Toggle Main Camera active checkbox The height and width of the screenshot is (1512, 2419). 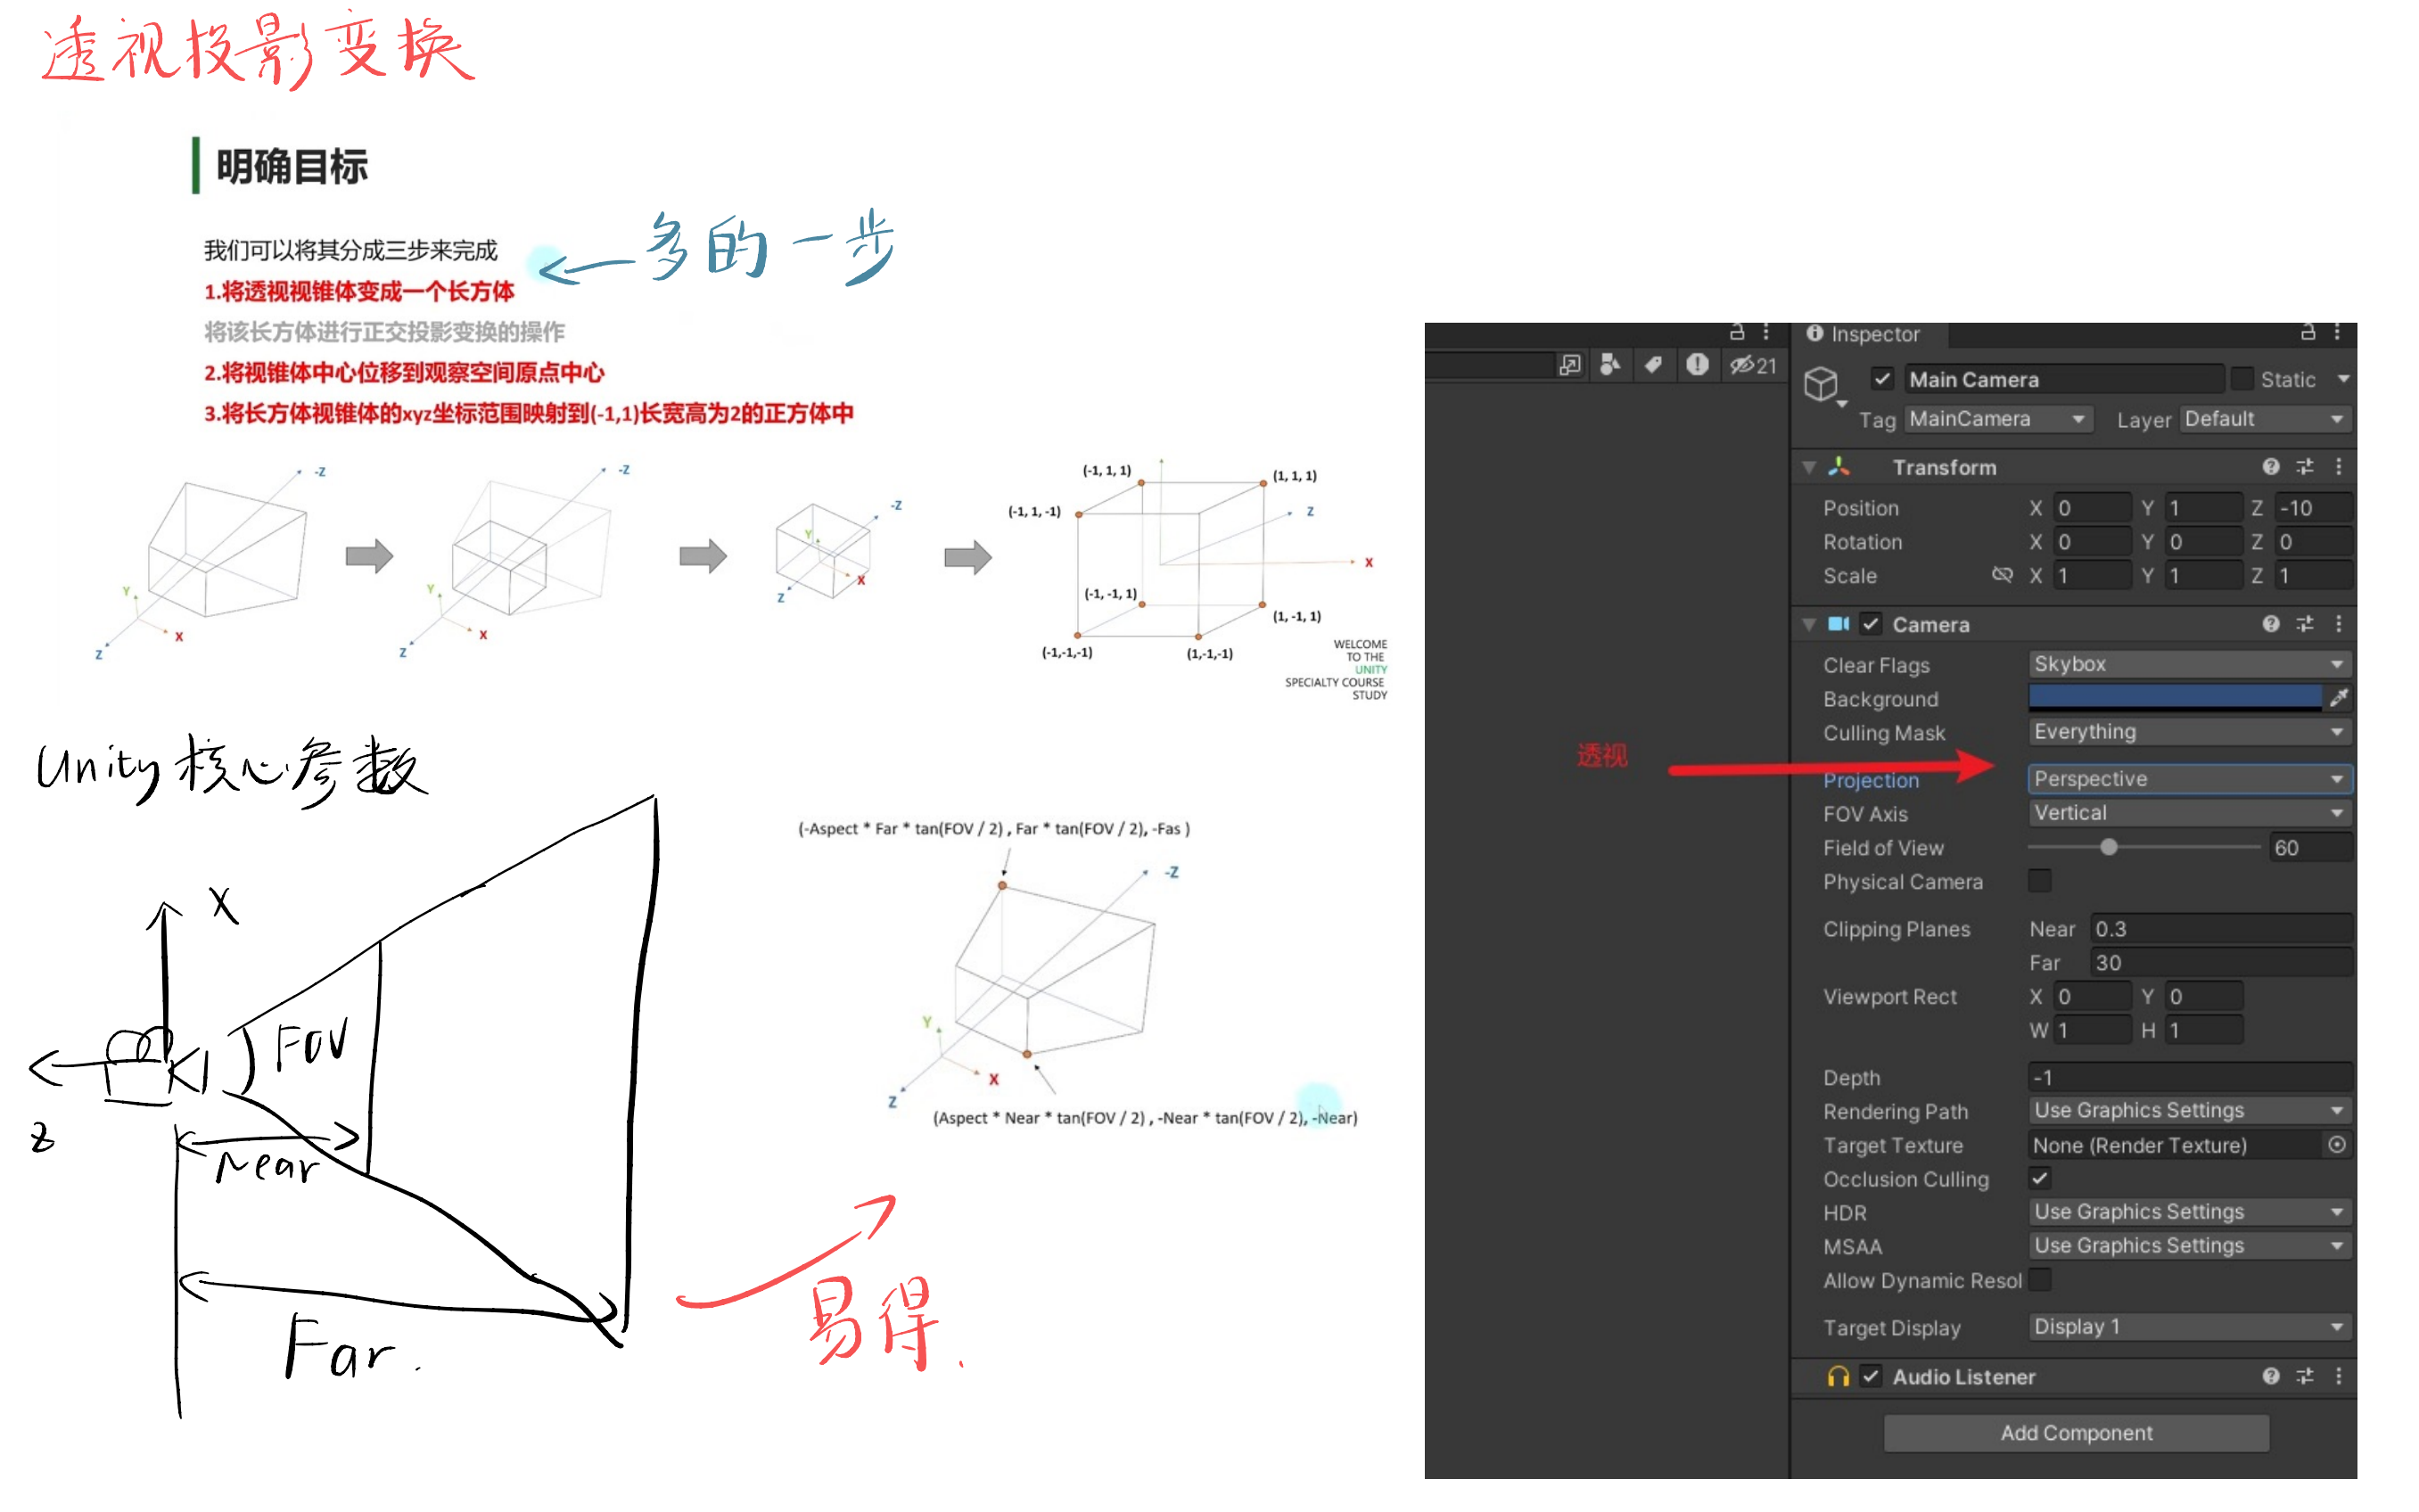1882,379
